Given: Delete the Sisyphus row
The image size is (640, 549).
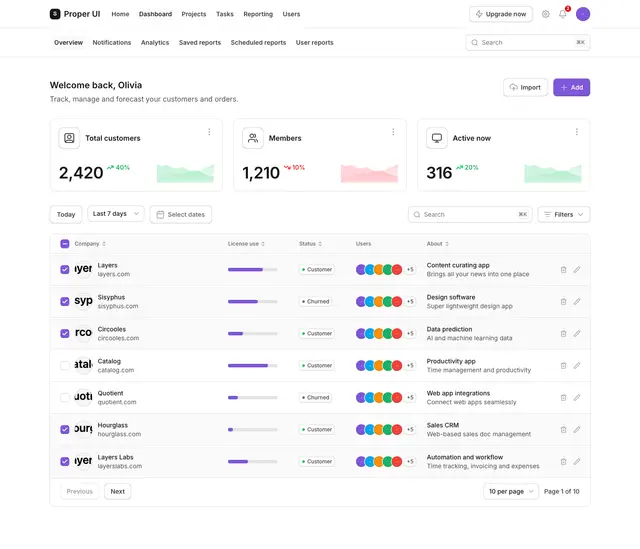Looking at the screenshot, I should click(x=563, y=301).
